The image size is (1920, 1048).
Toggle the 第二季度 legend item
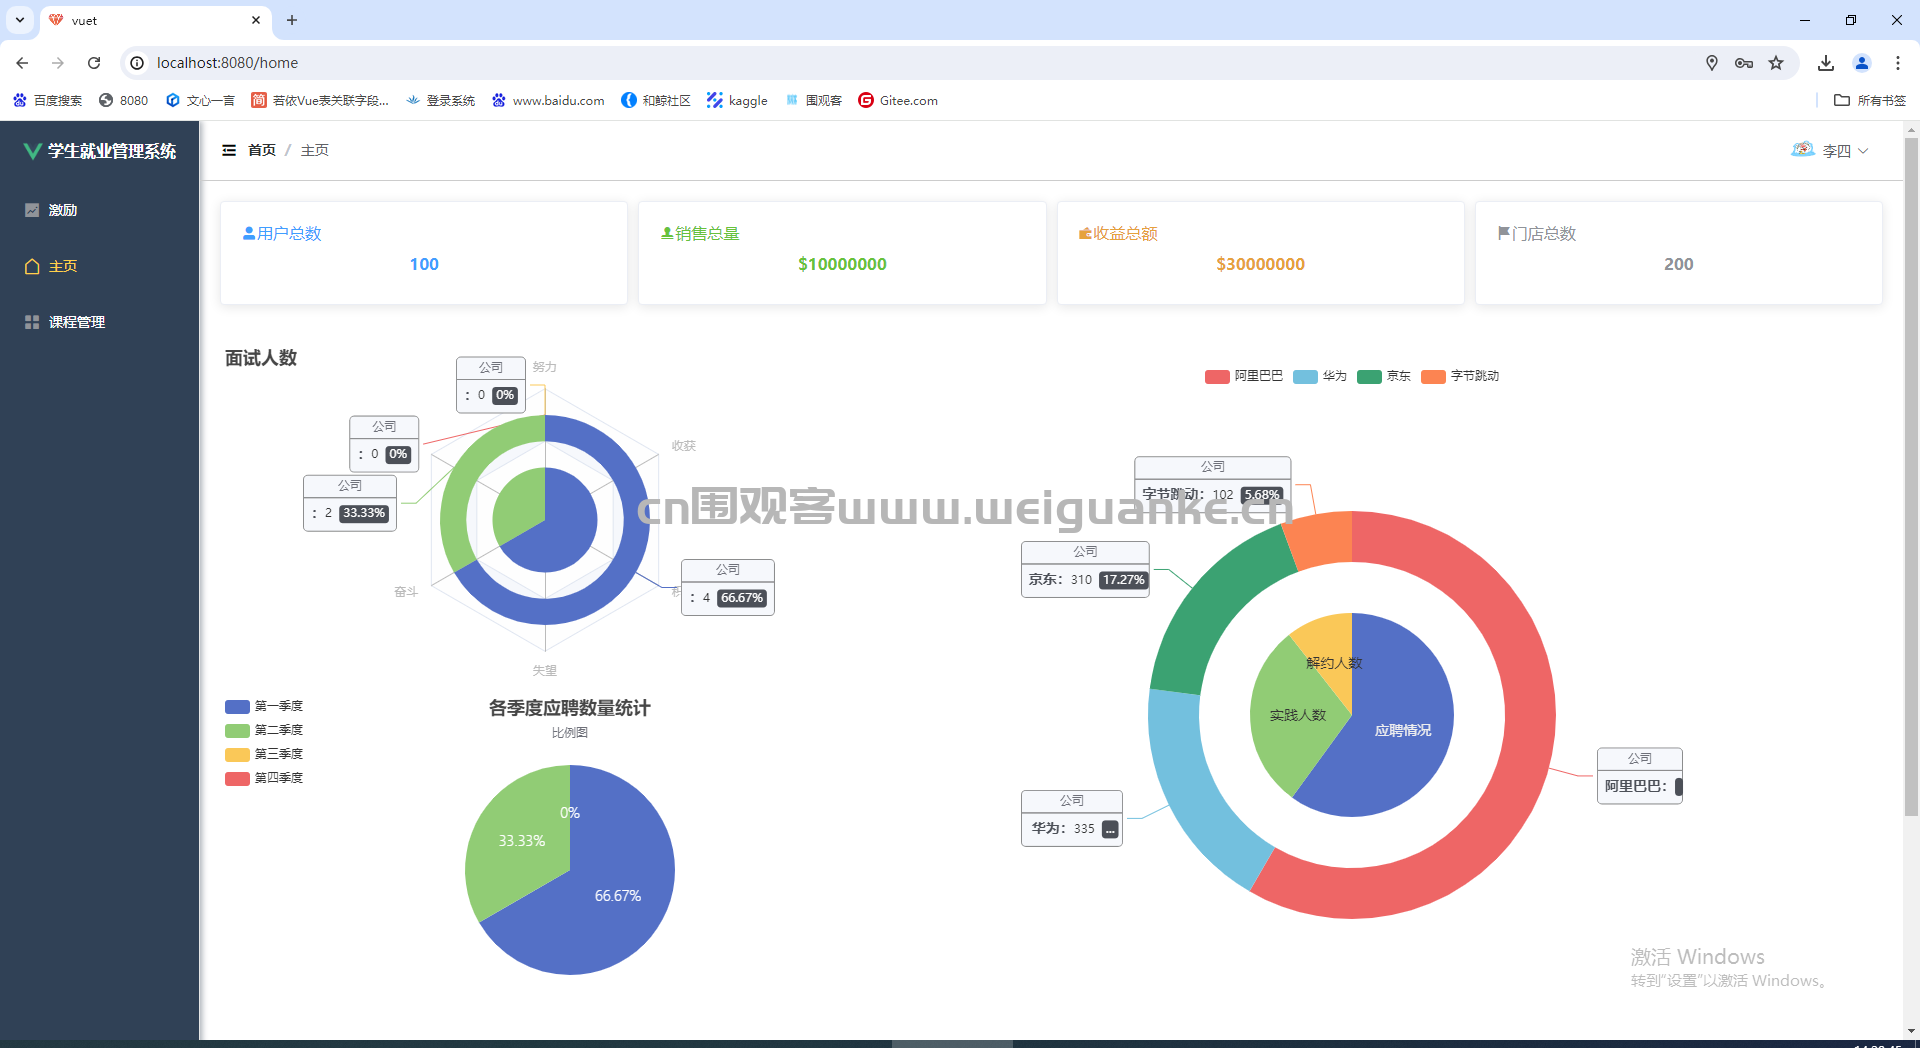pyautogui.click(x=264, y=730)
